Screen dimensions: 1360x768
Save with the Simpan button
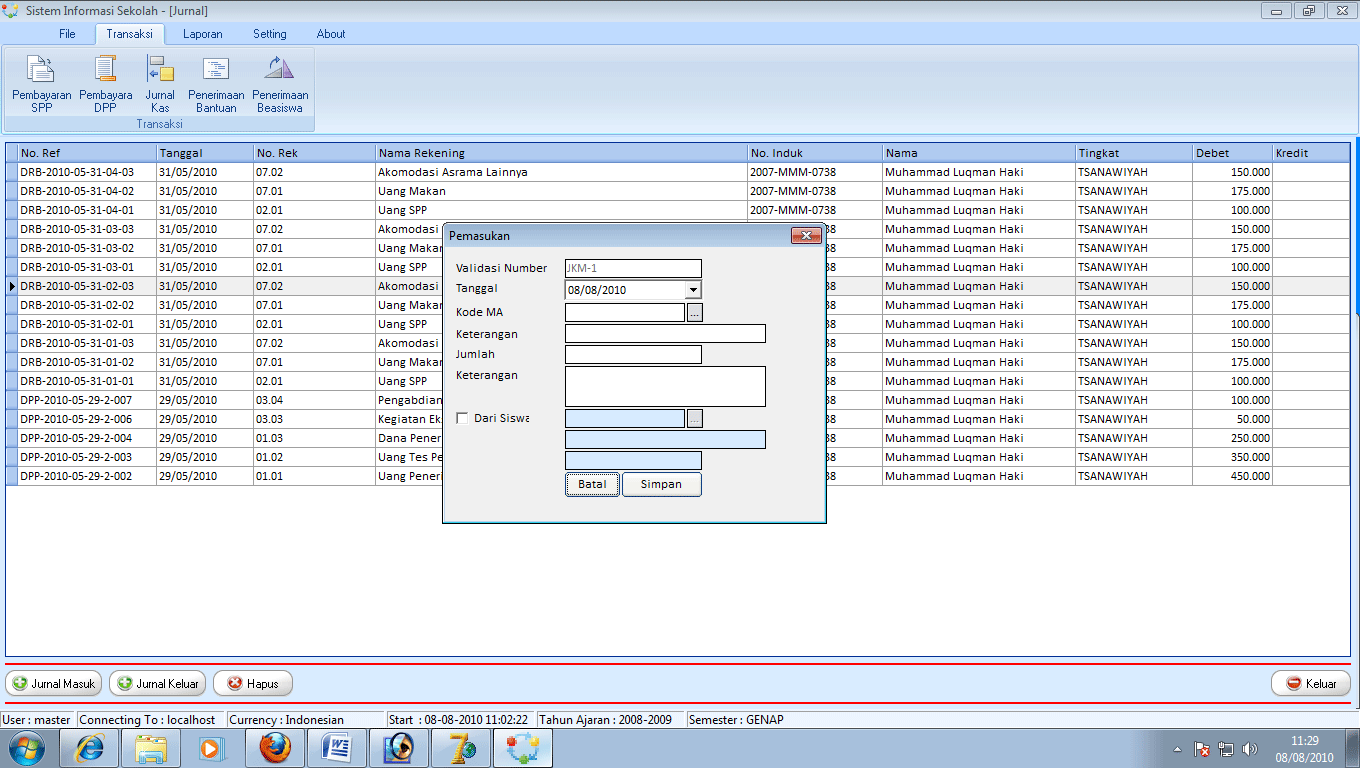click(x=661, y=484)
